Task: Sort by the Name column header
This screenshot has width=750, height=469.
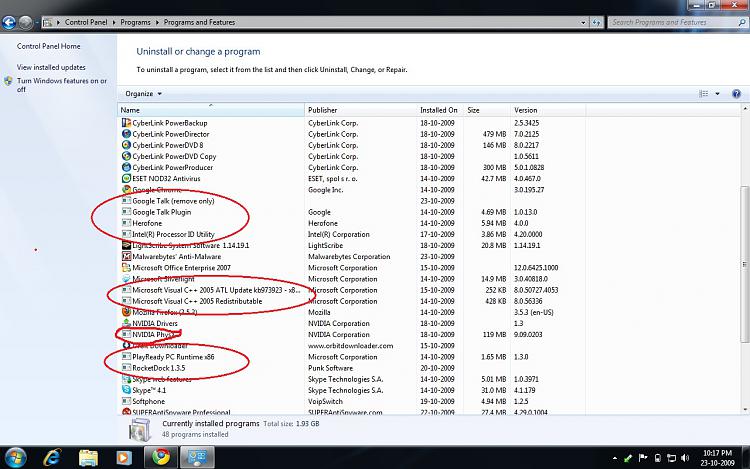Action: pyautogui.click(x=210, y=110)
